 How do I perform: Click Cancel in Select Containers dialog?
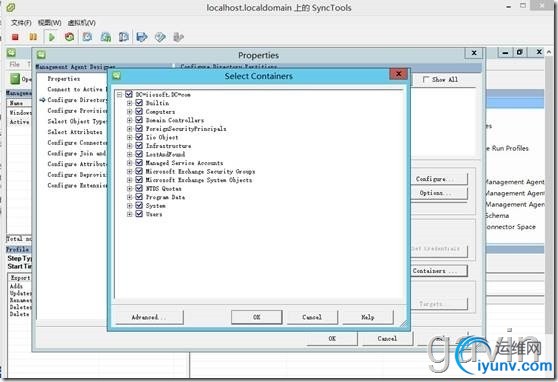tap(312, 317)
